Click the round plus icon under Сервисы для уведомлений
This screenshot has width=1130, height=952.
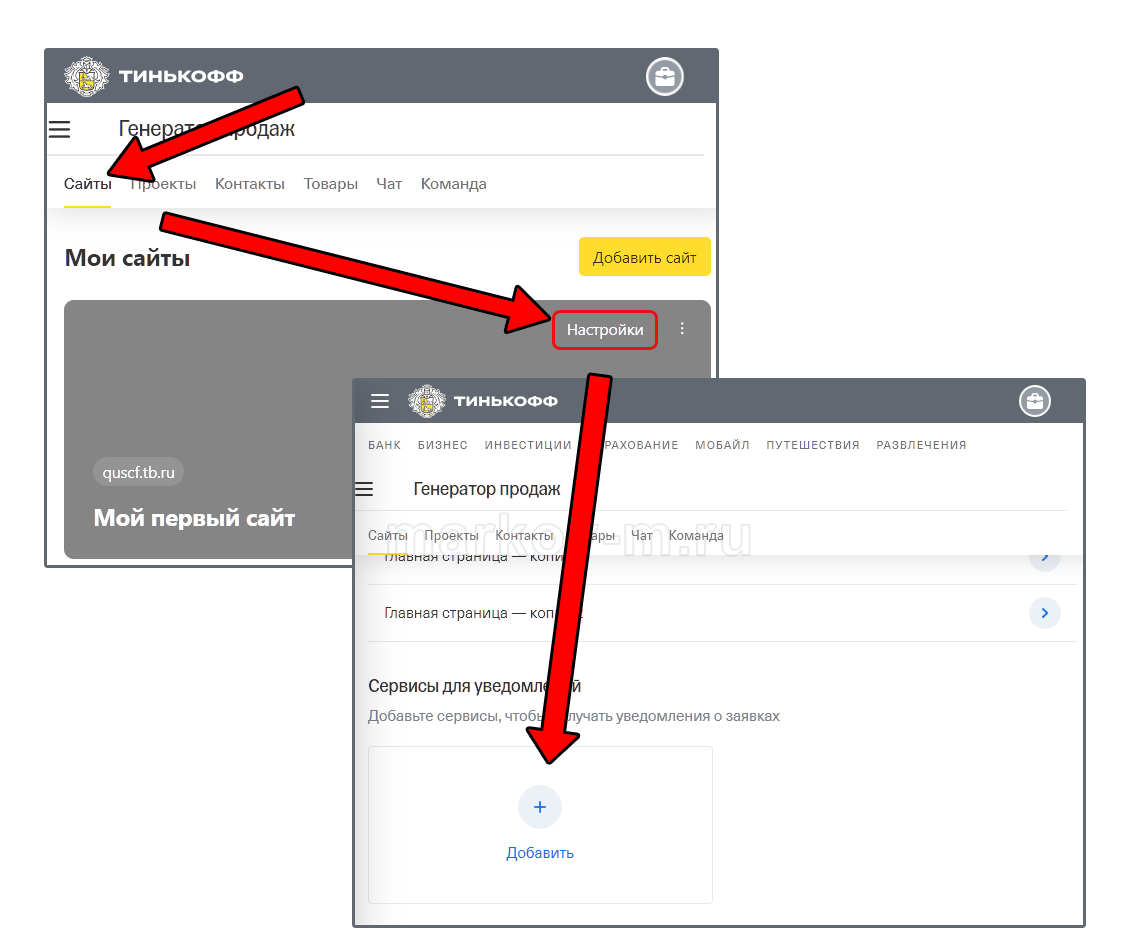click(540, 807)
